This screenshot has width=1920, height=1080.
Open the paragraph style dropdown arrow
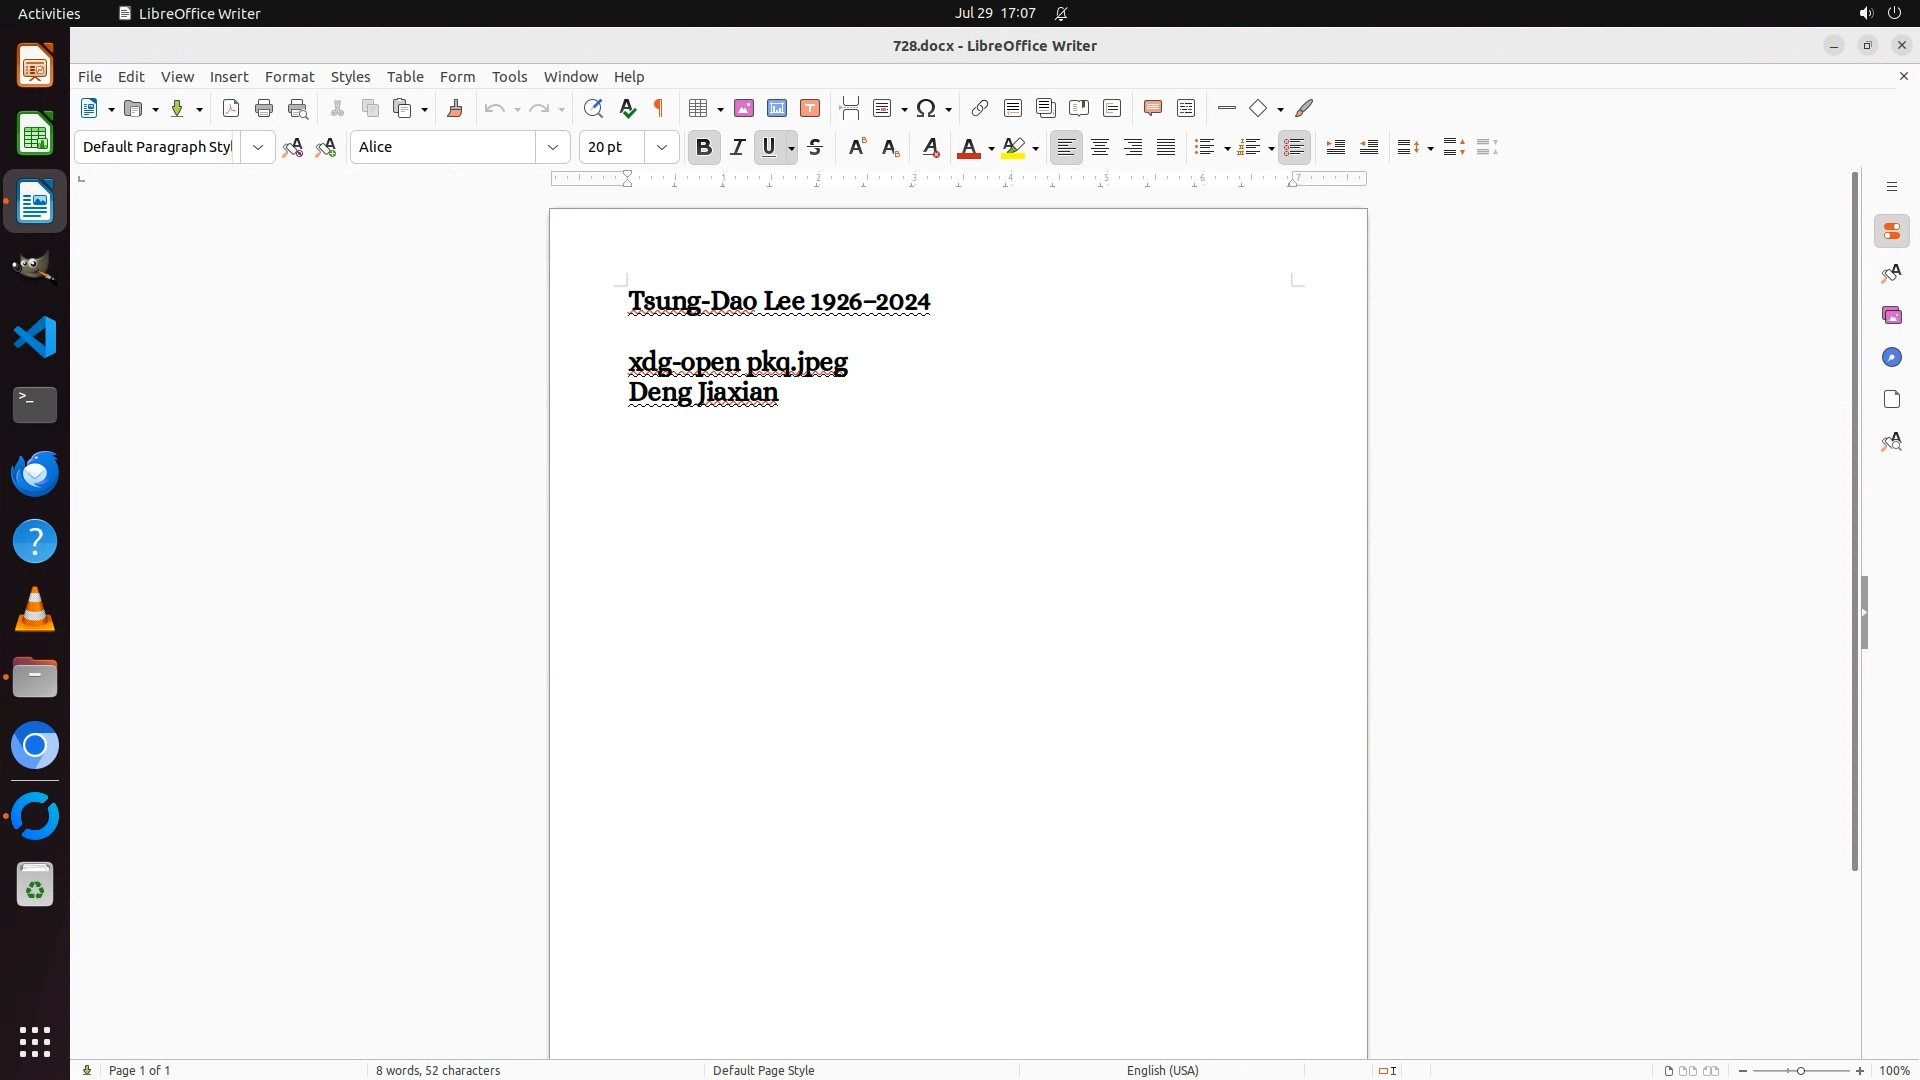click(x=258, y=148)
